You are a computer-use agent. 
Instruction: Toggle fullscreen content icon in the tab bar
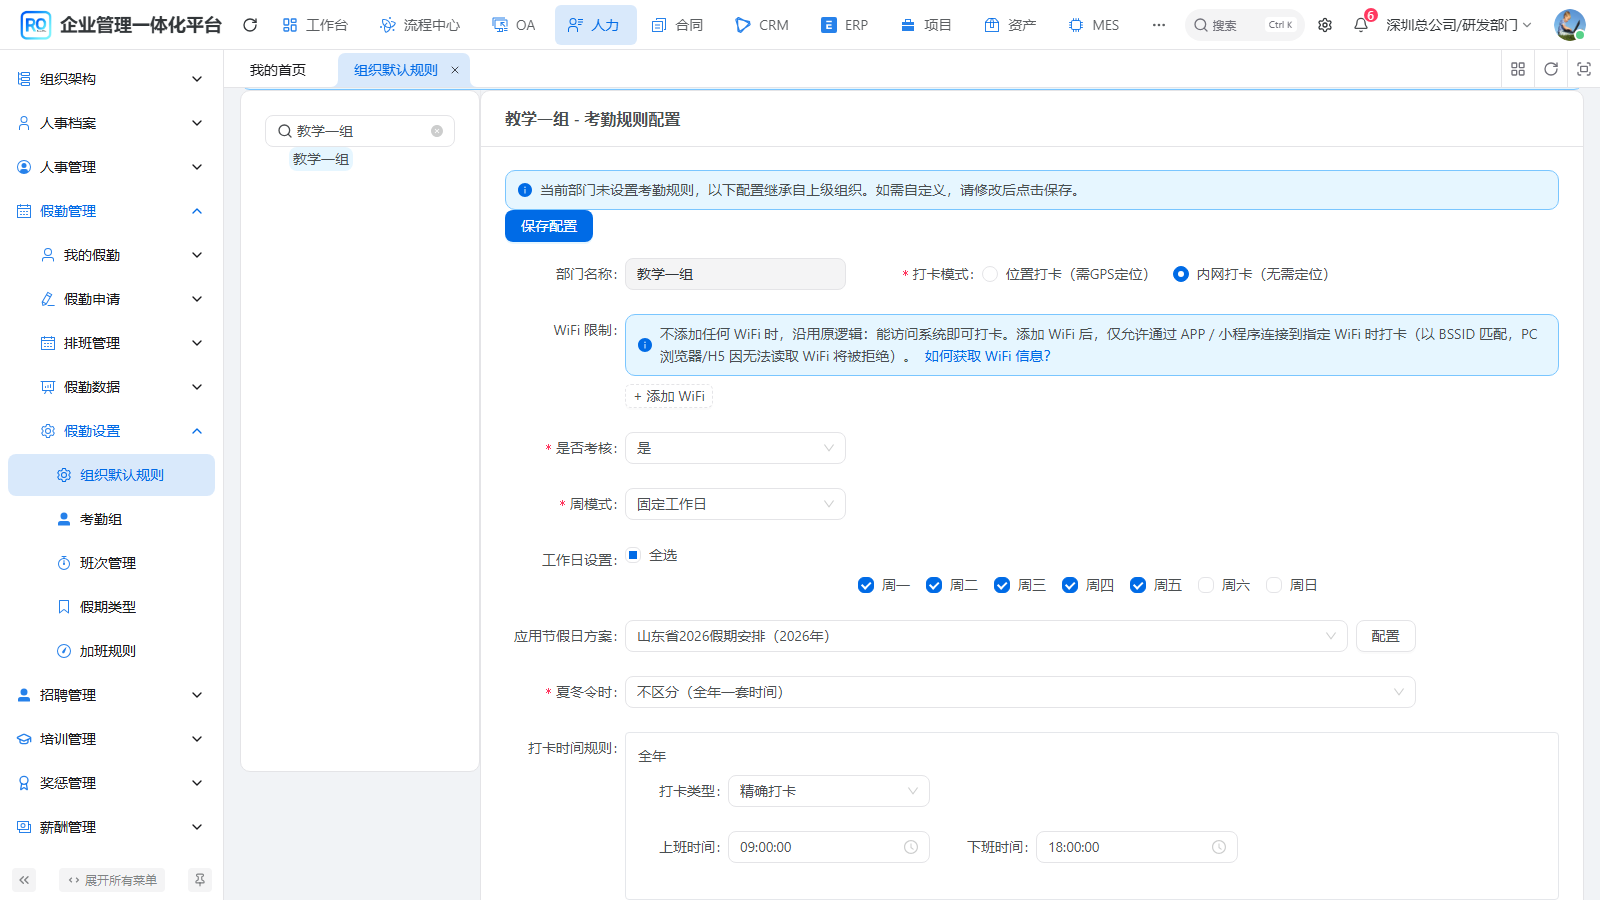(1584, 69)
